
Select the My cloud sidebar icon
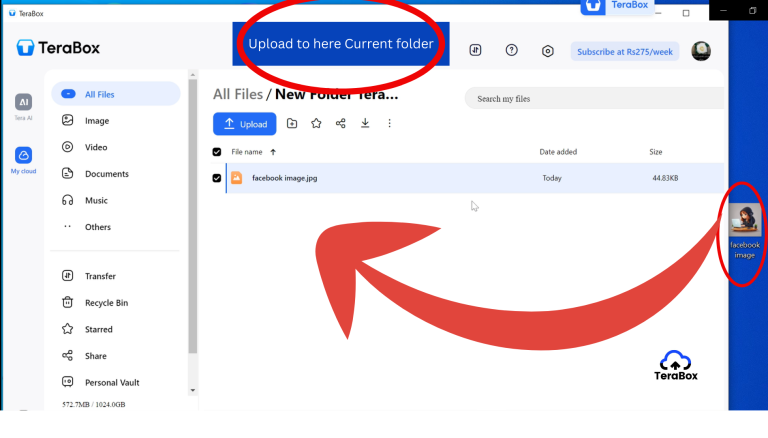23,155
